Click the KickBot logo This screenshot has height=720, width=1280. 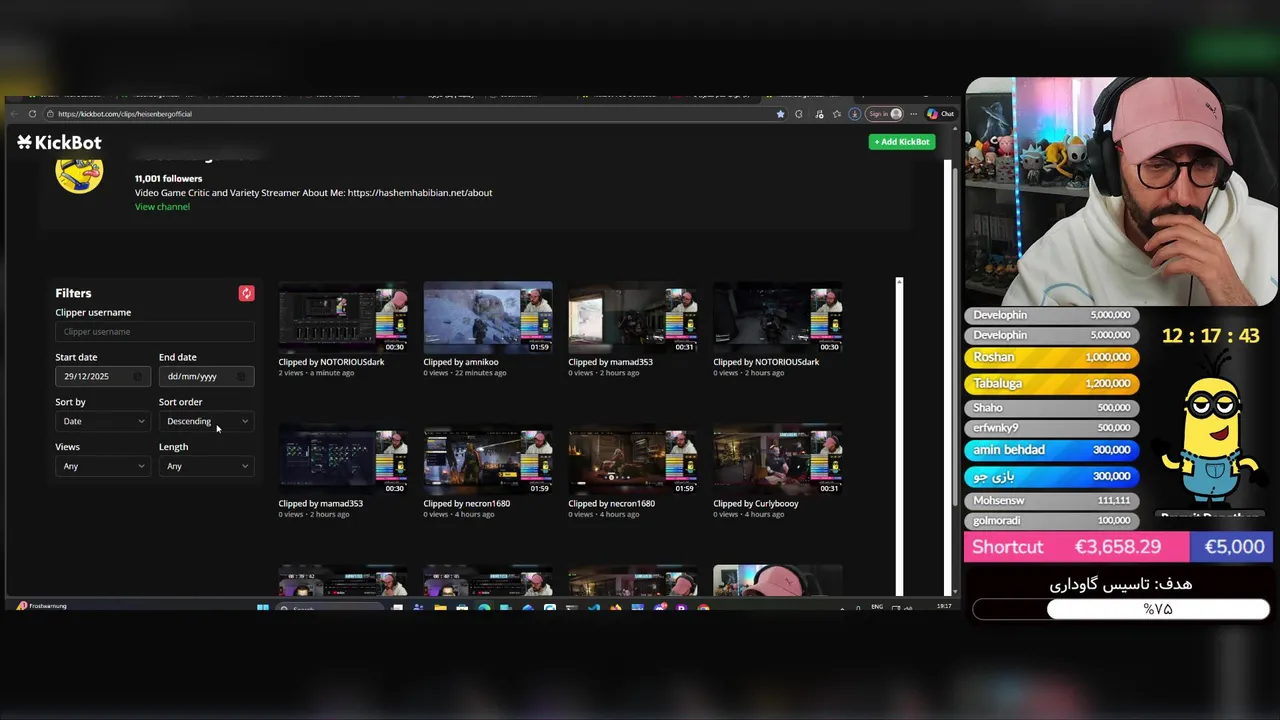[59, 142]
